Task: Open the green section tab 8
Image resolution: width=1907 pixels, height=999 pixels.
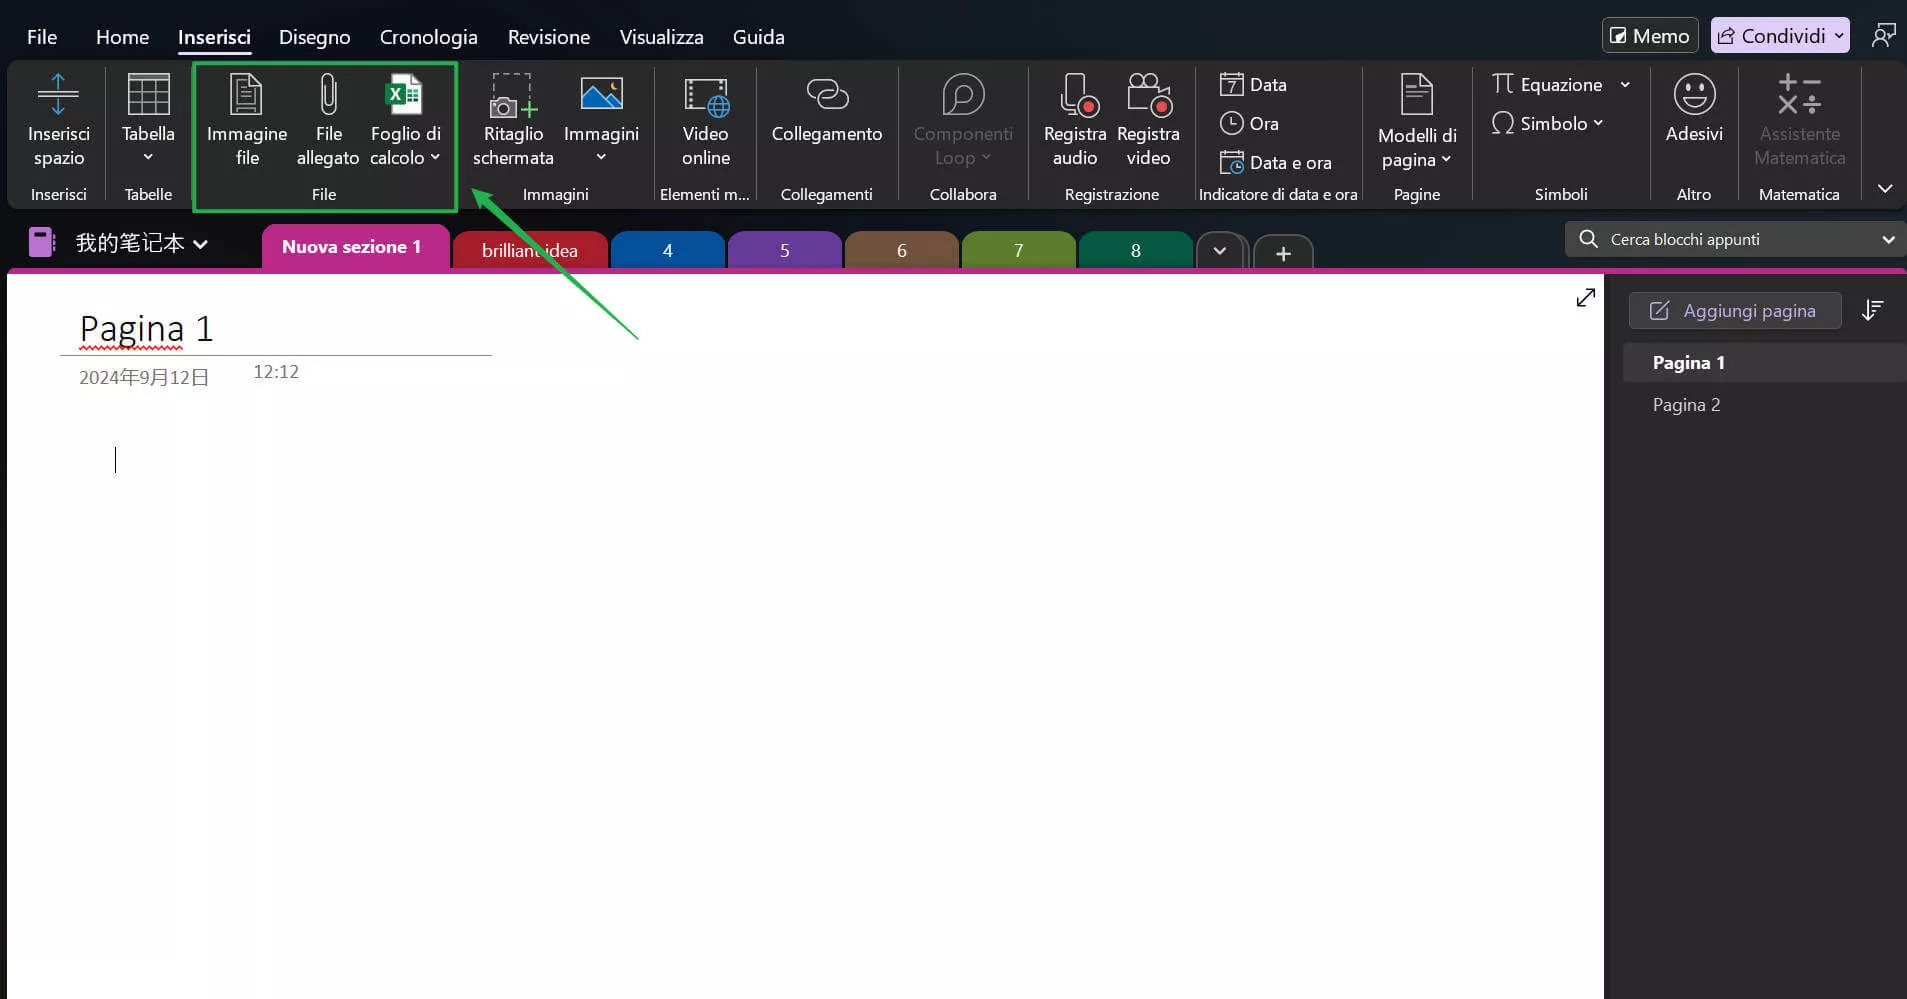Action: pos(1135,251)
